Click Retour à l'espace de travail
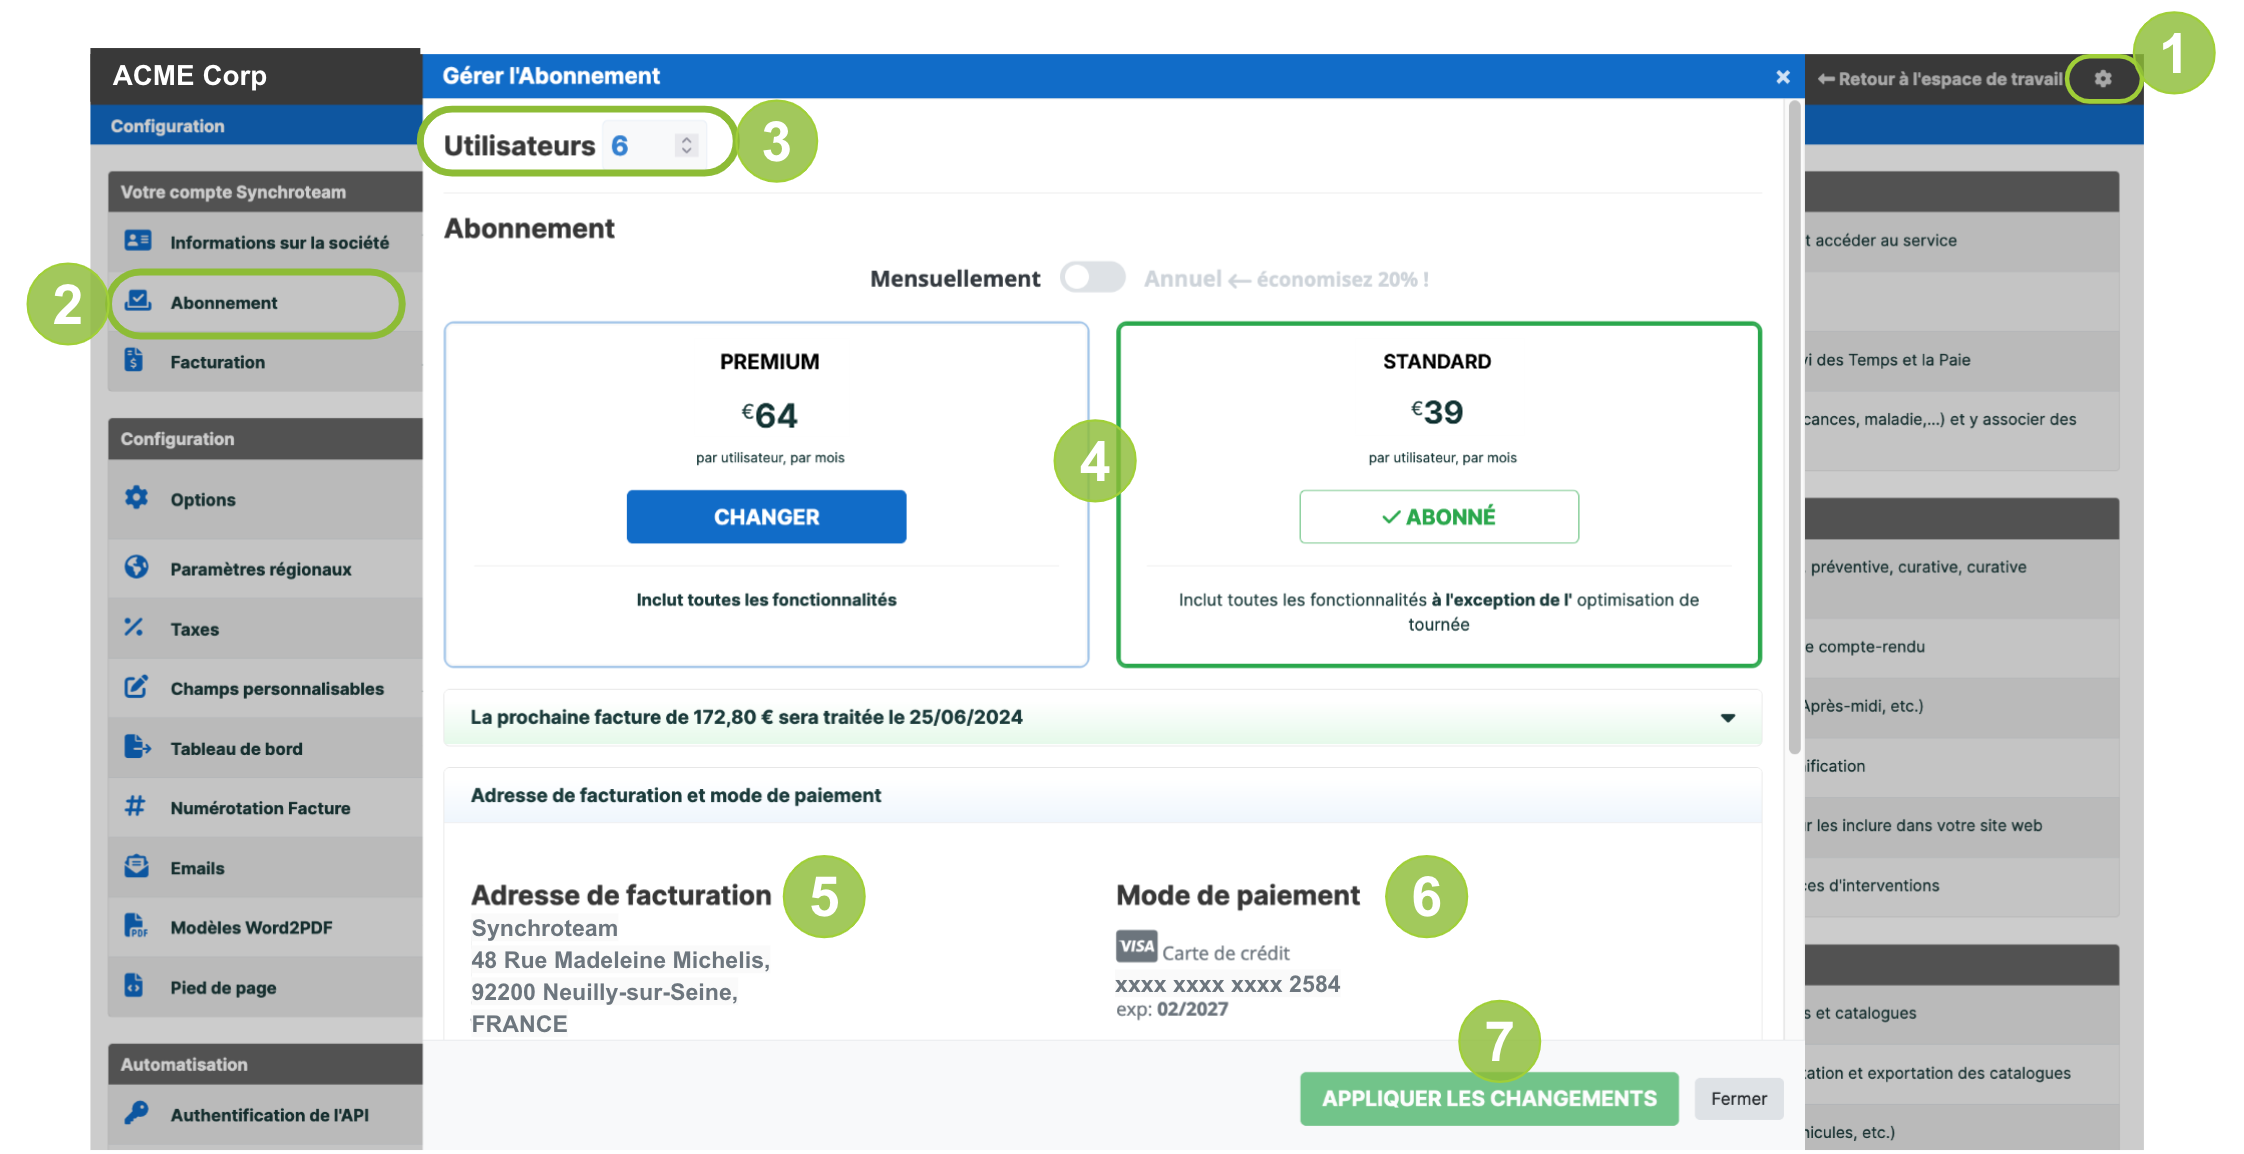The width and height of the screenshot is (2244, 1154). pos(1940,79)
